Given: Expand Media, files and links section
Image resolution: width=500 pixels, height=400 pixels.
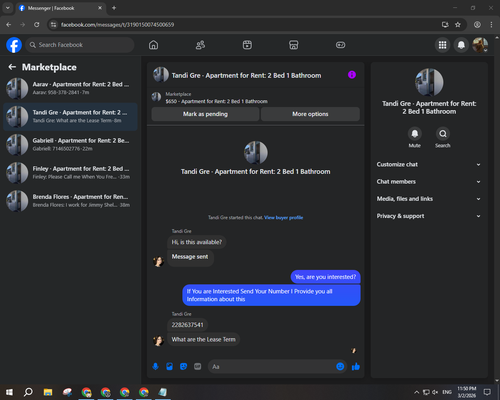Looking at the screenshot, I should coord(429,199).
